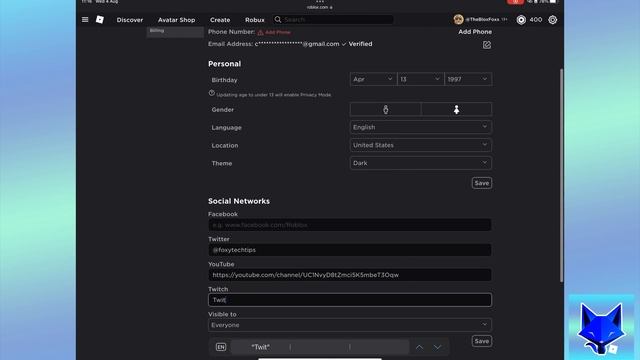Open the Language dropdown
640x360 pixels.
point(421,127)
